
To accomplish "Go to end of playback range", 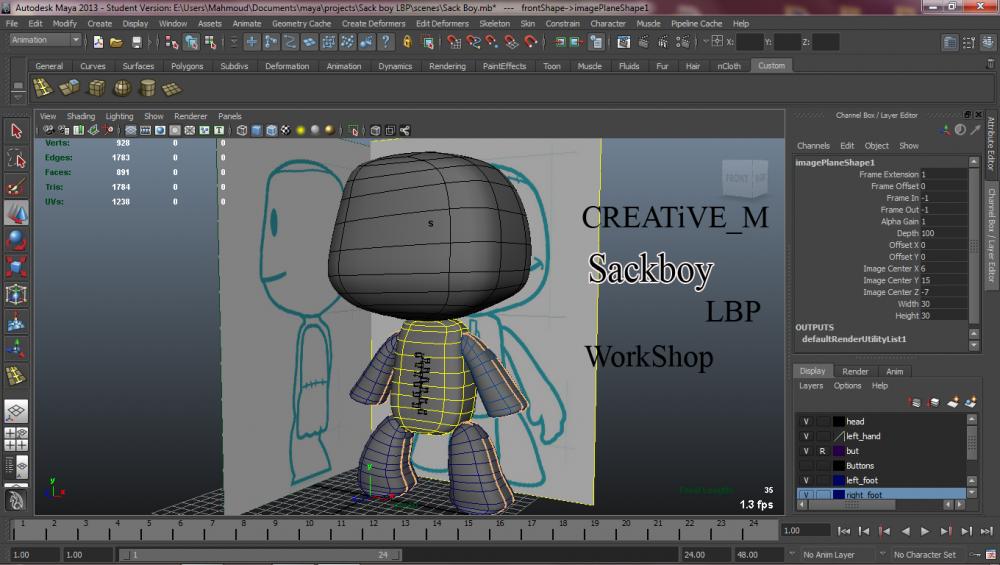I will click(987, 531).
